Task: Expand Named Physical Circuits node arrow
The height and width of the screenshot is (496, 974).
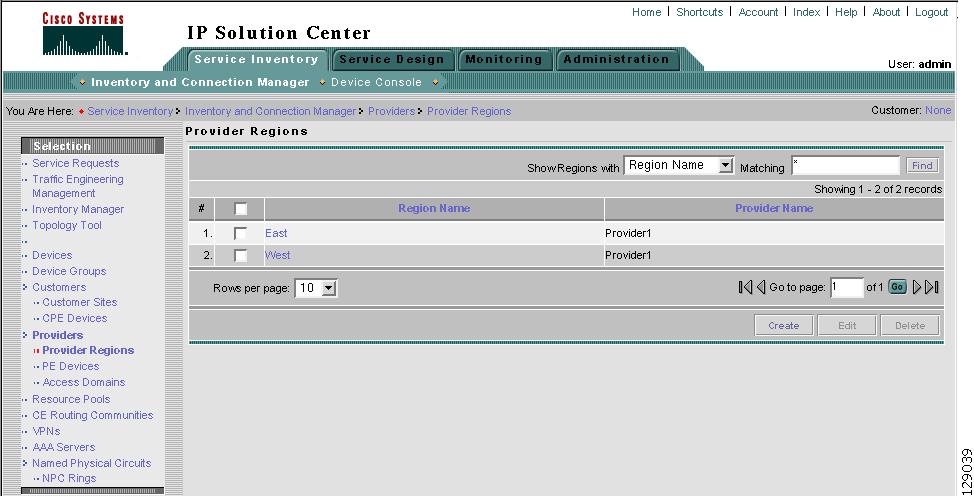Action: (25, 463)
